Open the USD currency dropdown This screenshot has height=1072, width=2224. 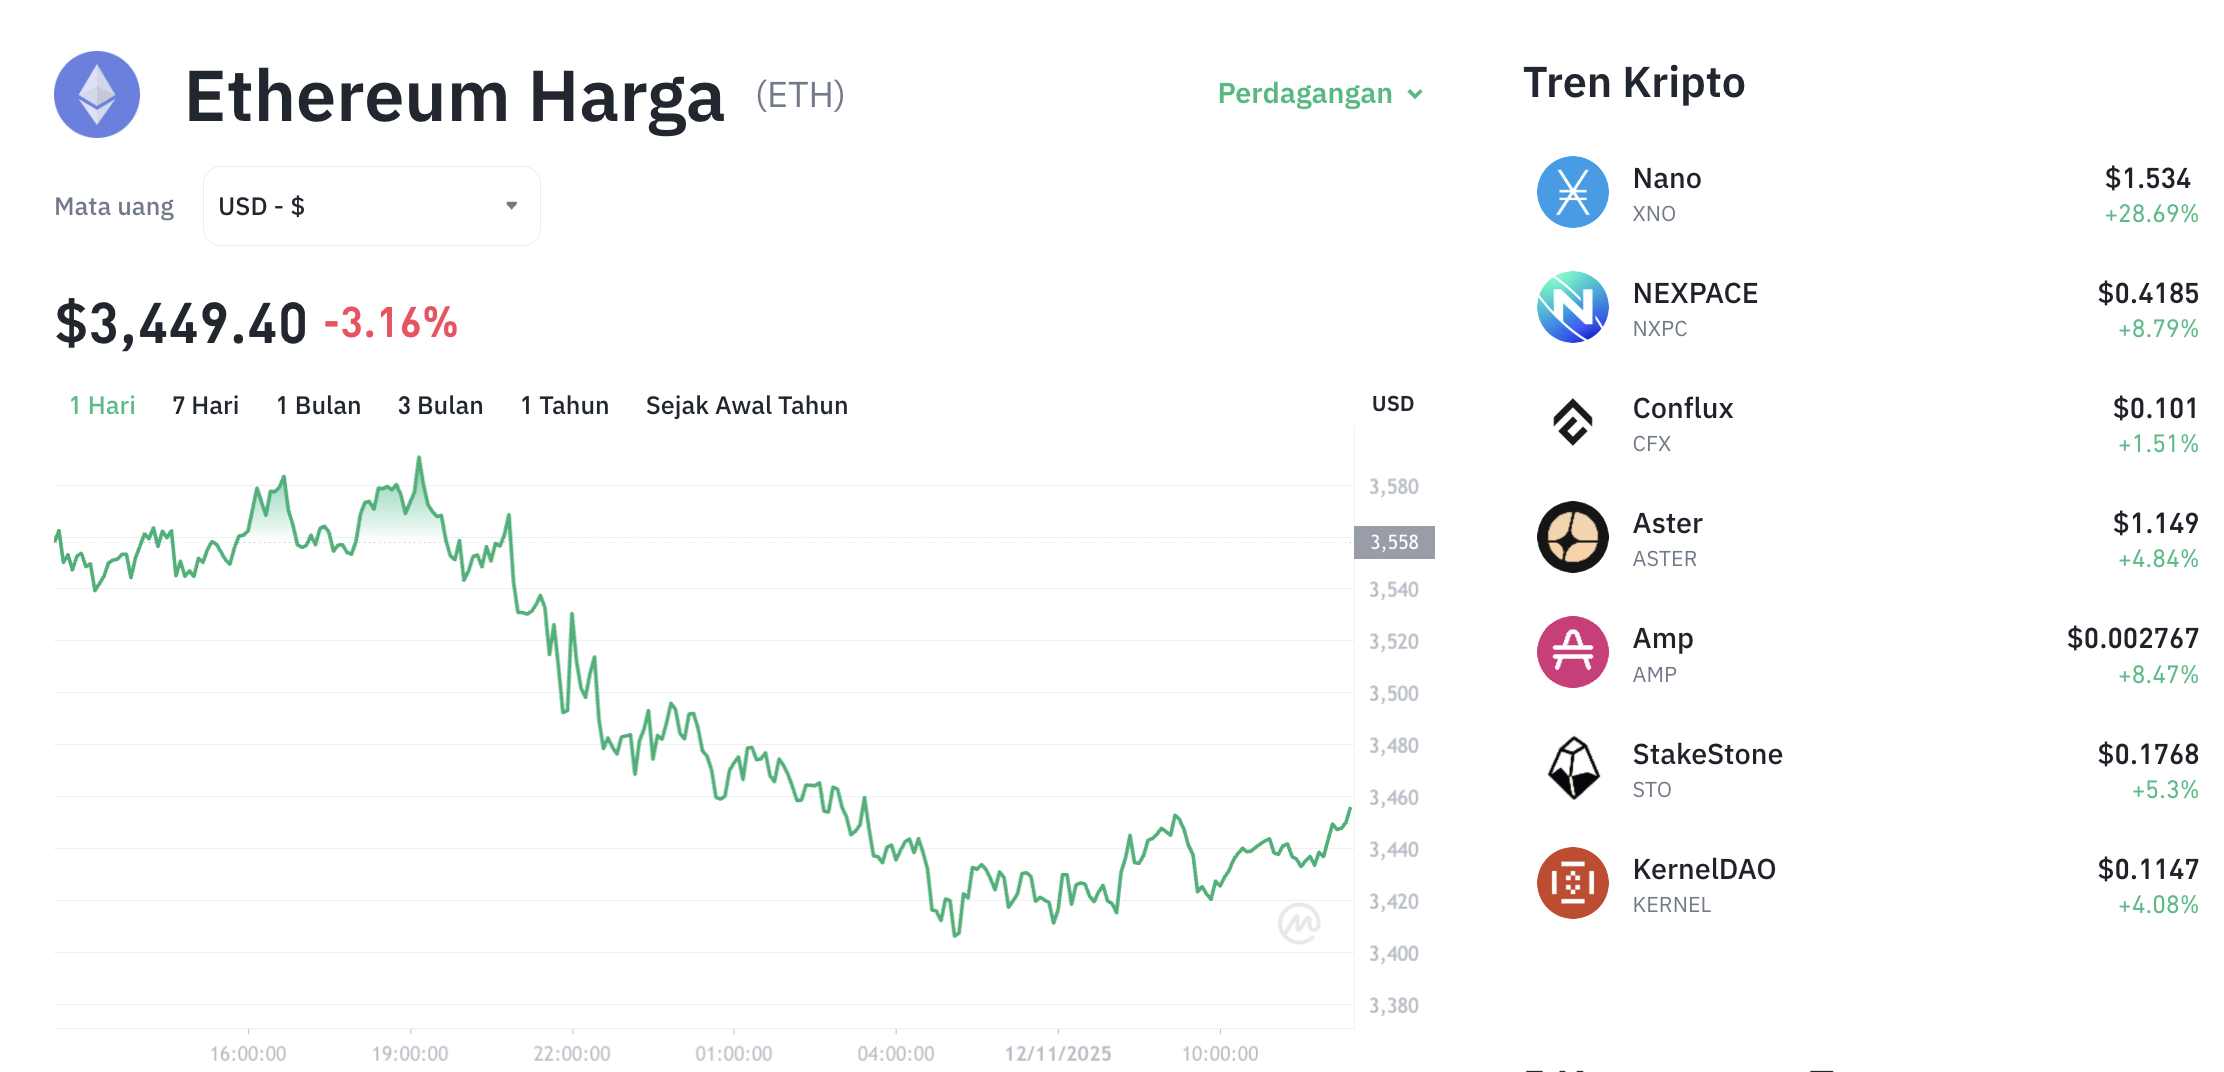(x=371, y=205)
